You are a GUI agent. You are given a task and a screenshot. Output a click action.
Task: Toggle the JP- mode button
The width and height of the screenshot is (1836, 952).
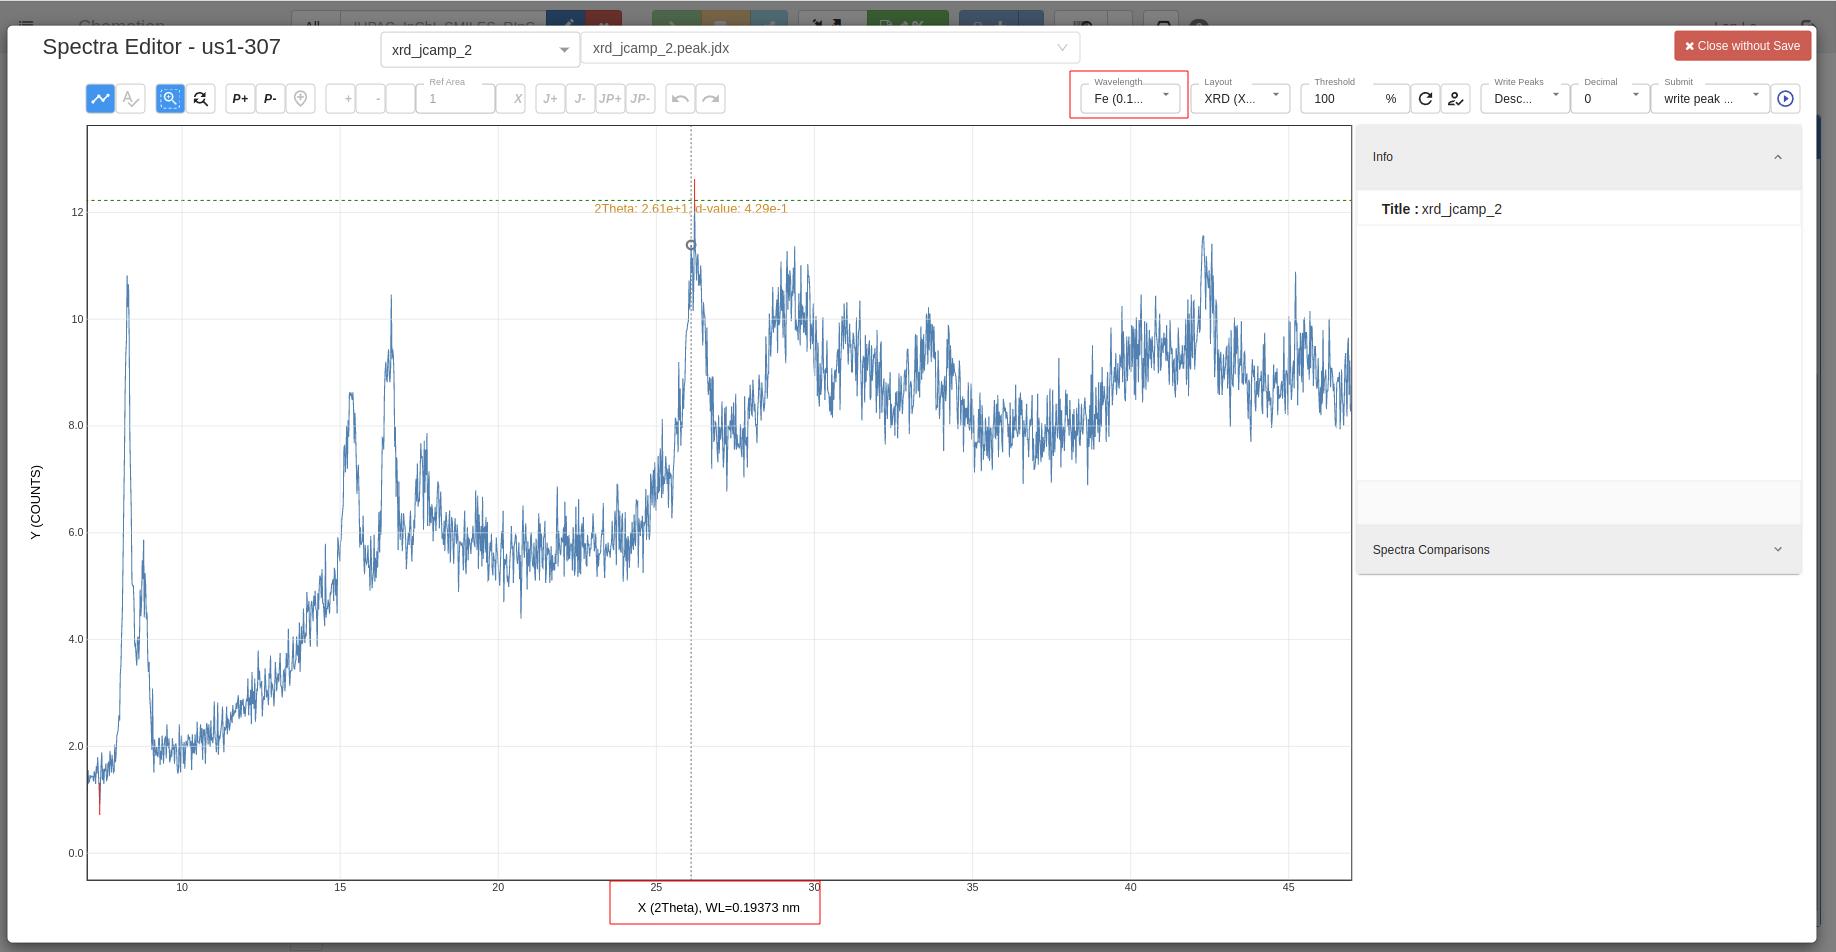point(640,98)
